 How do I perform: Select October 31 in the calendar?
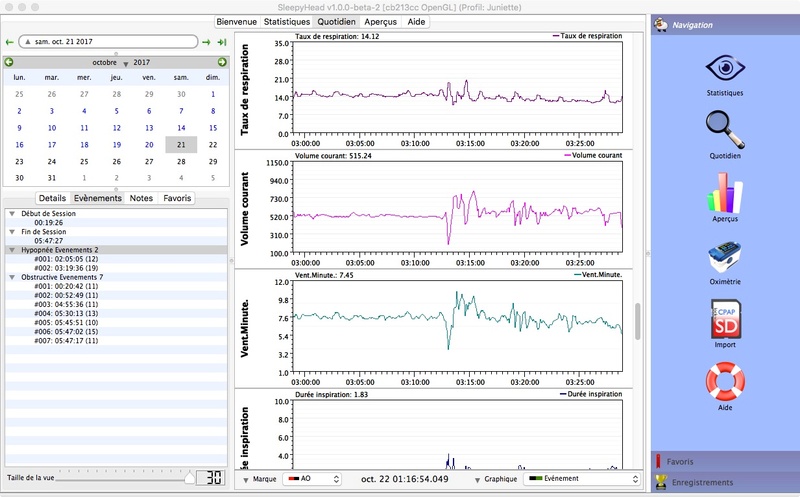point(52,178)
